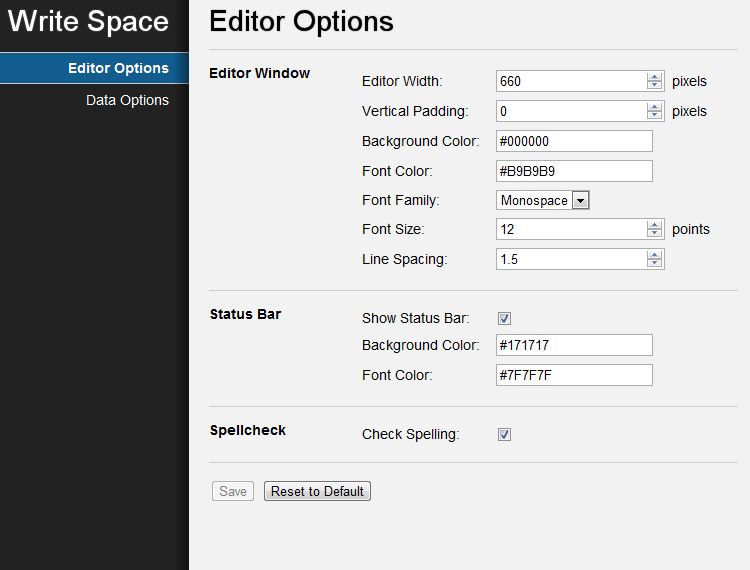This screenshot has height=570, width=750.
Task: Increase Editor Width with up arrow
Action: pyautogui.click(x=654, y=77)
